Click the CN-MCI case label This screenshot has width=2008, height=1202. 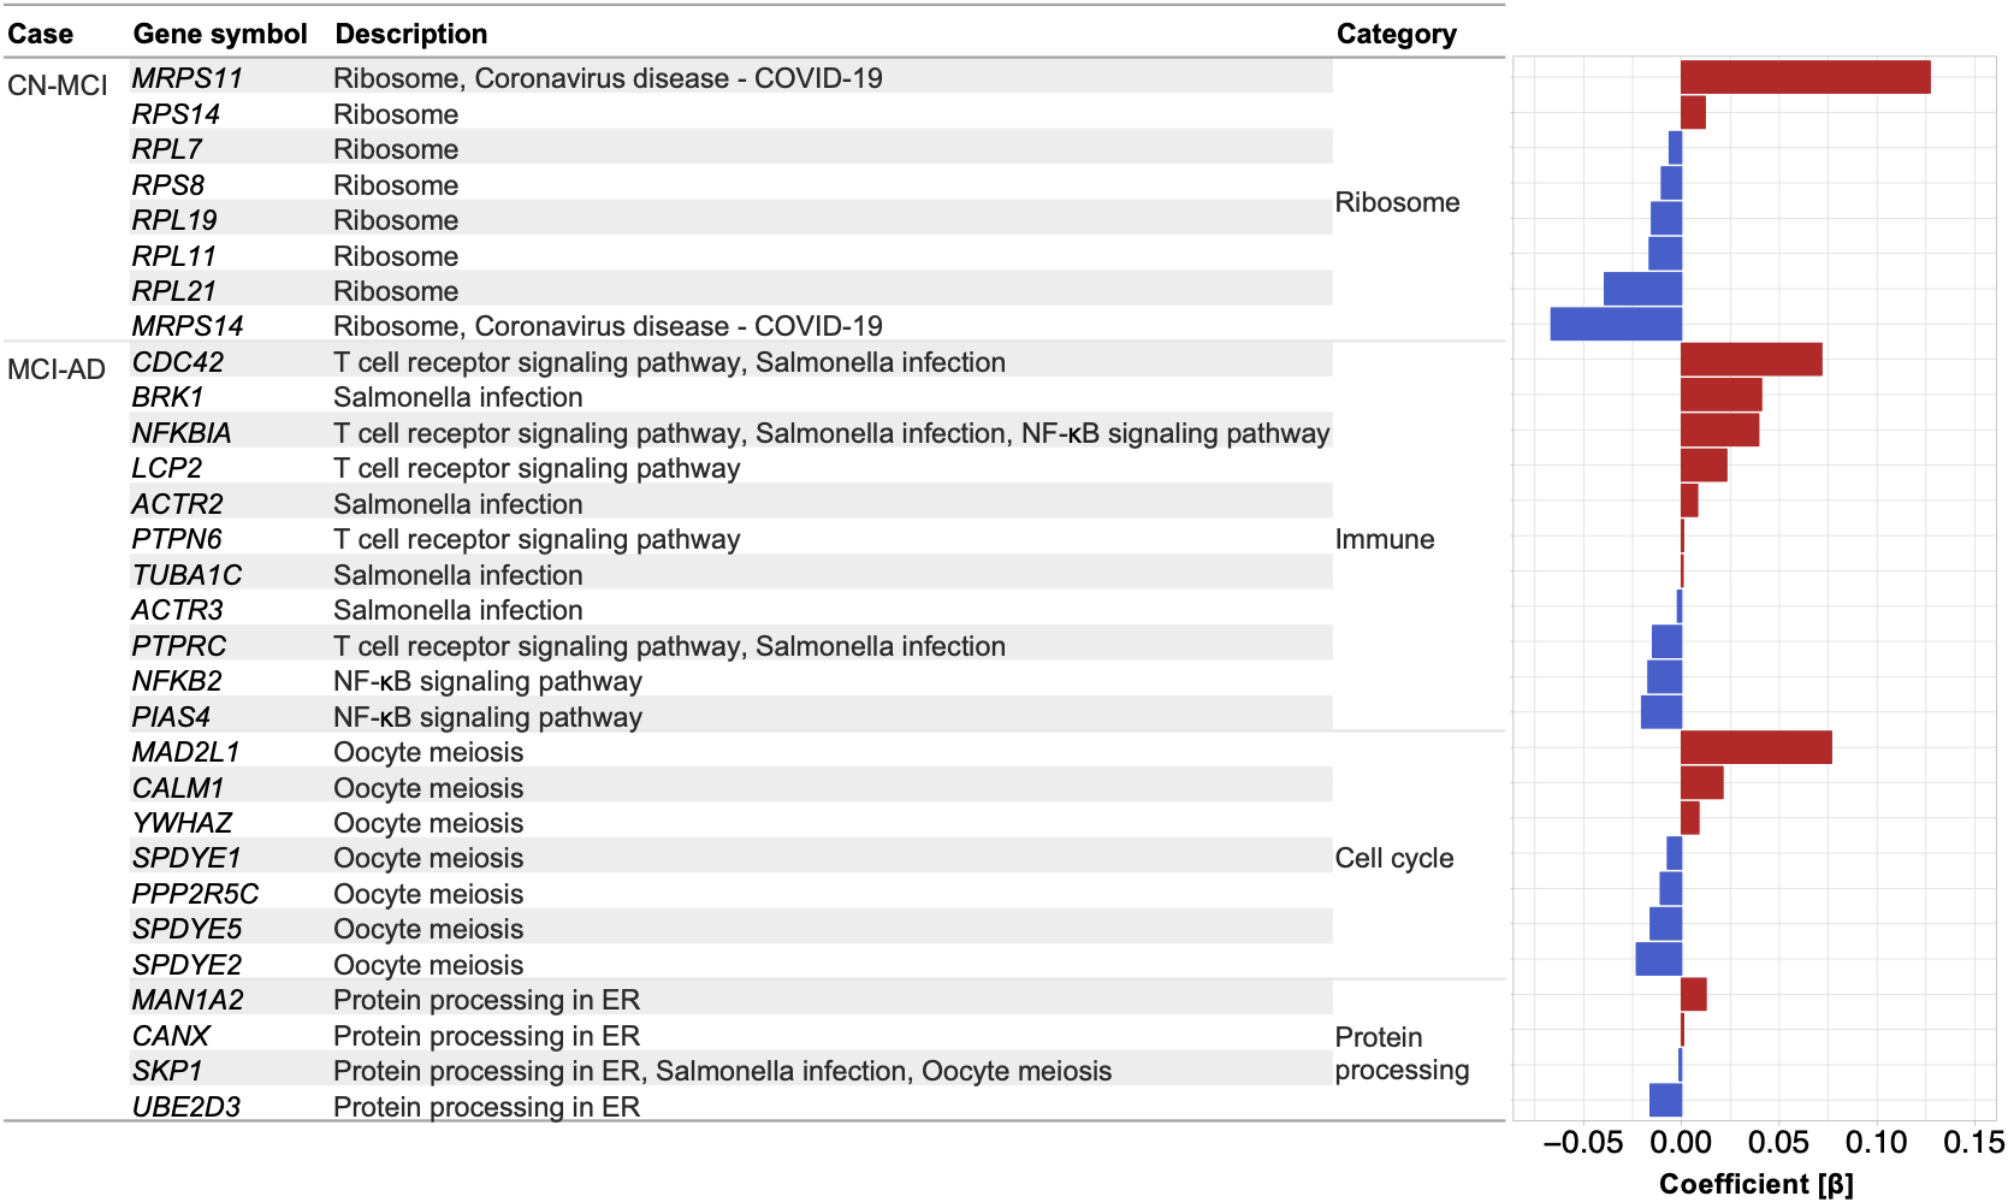click(57, 86)
